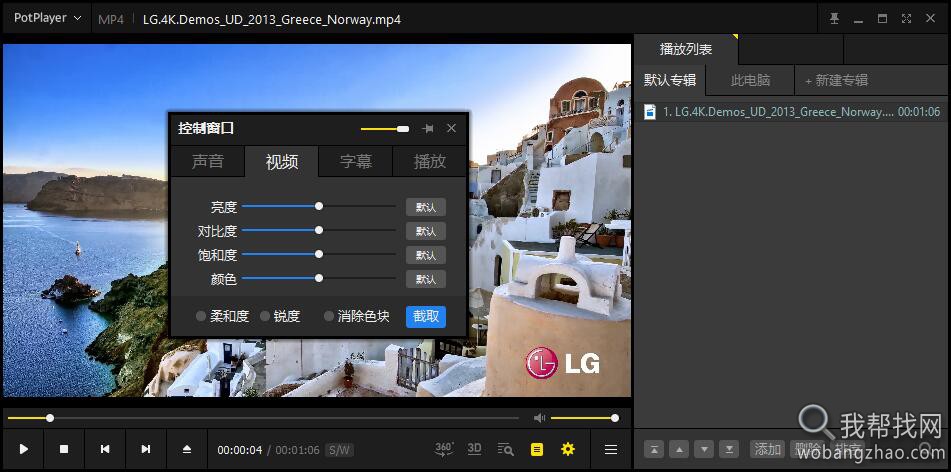Click the 亮度 slider handle

(x=318, y=206)
